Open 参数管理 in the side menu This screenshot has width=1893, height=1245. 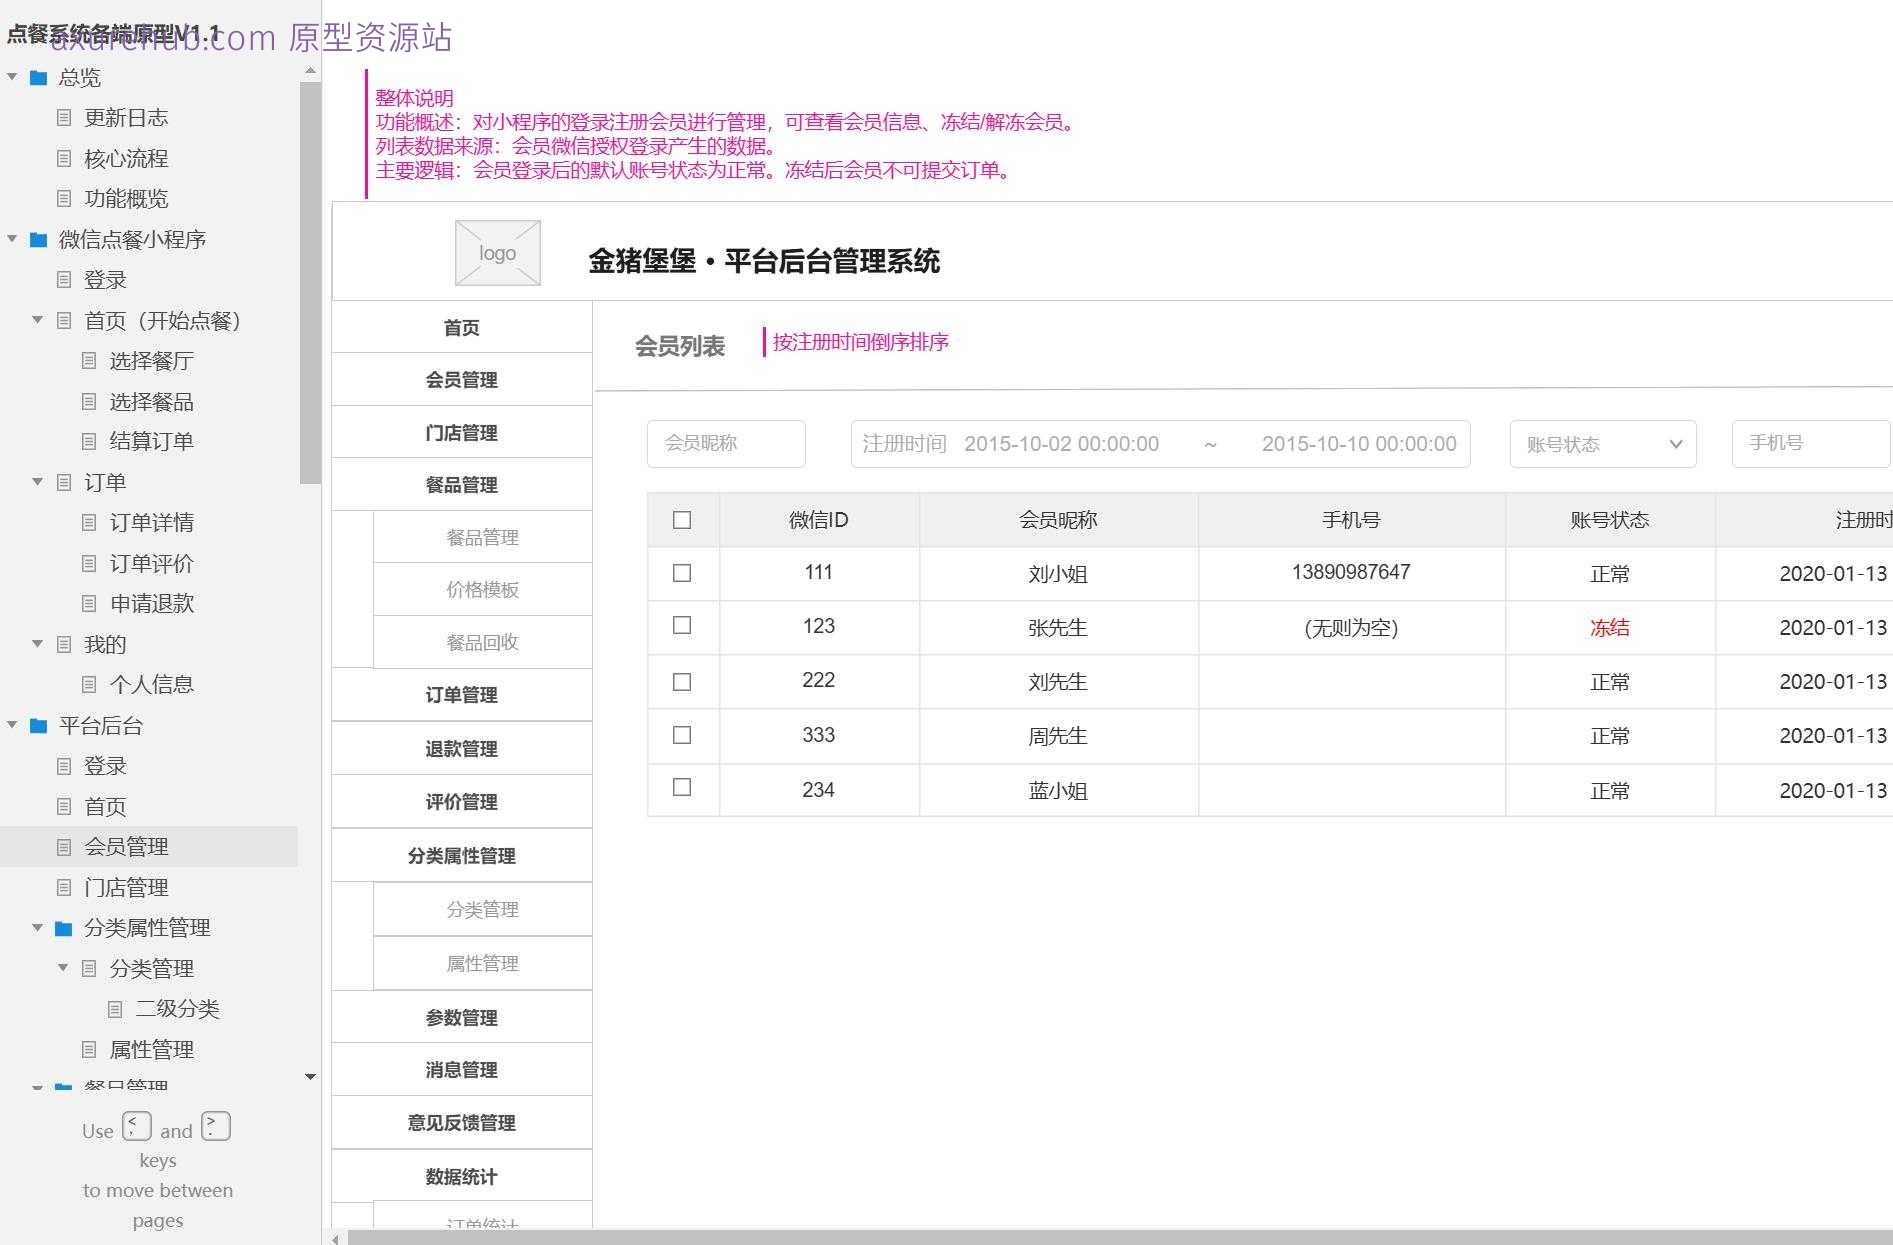[462, 1018]
